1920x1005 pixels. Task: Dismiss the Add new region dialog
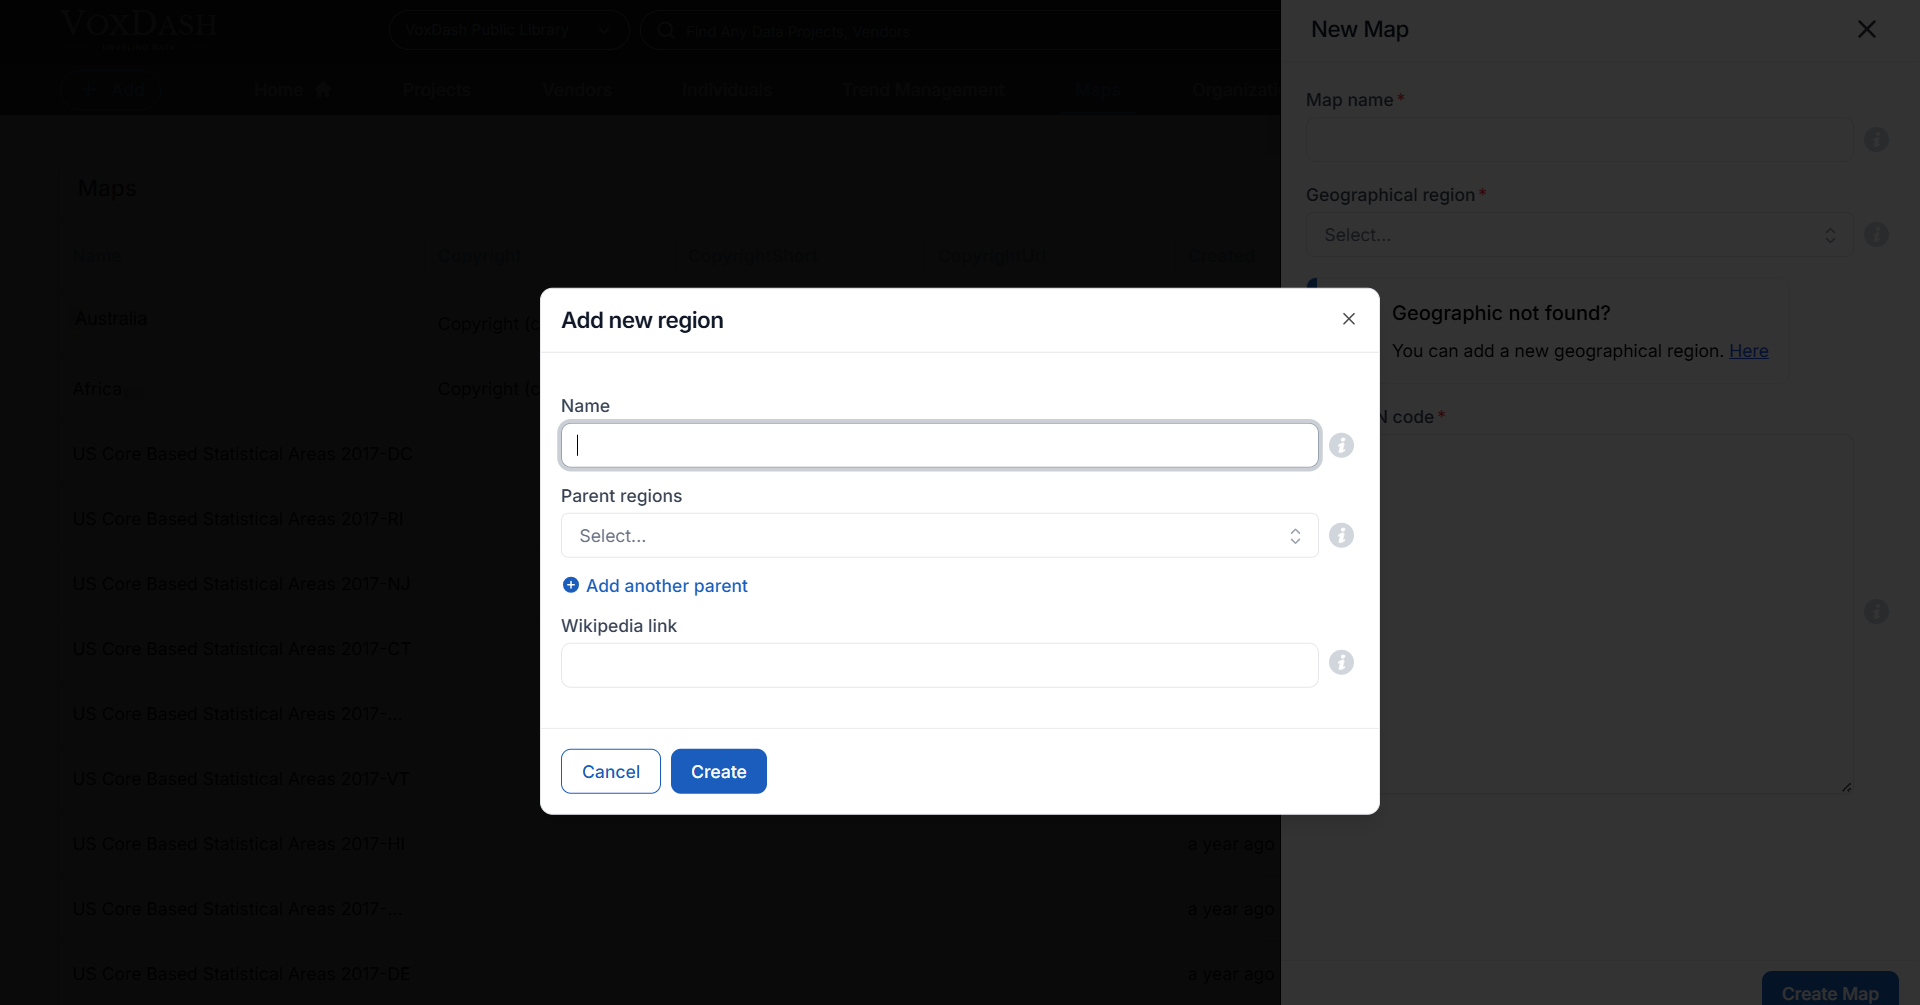coord(1349,319)
